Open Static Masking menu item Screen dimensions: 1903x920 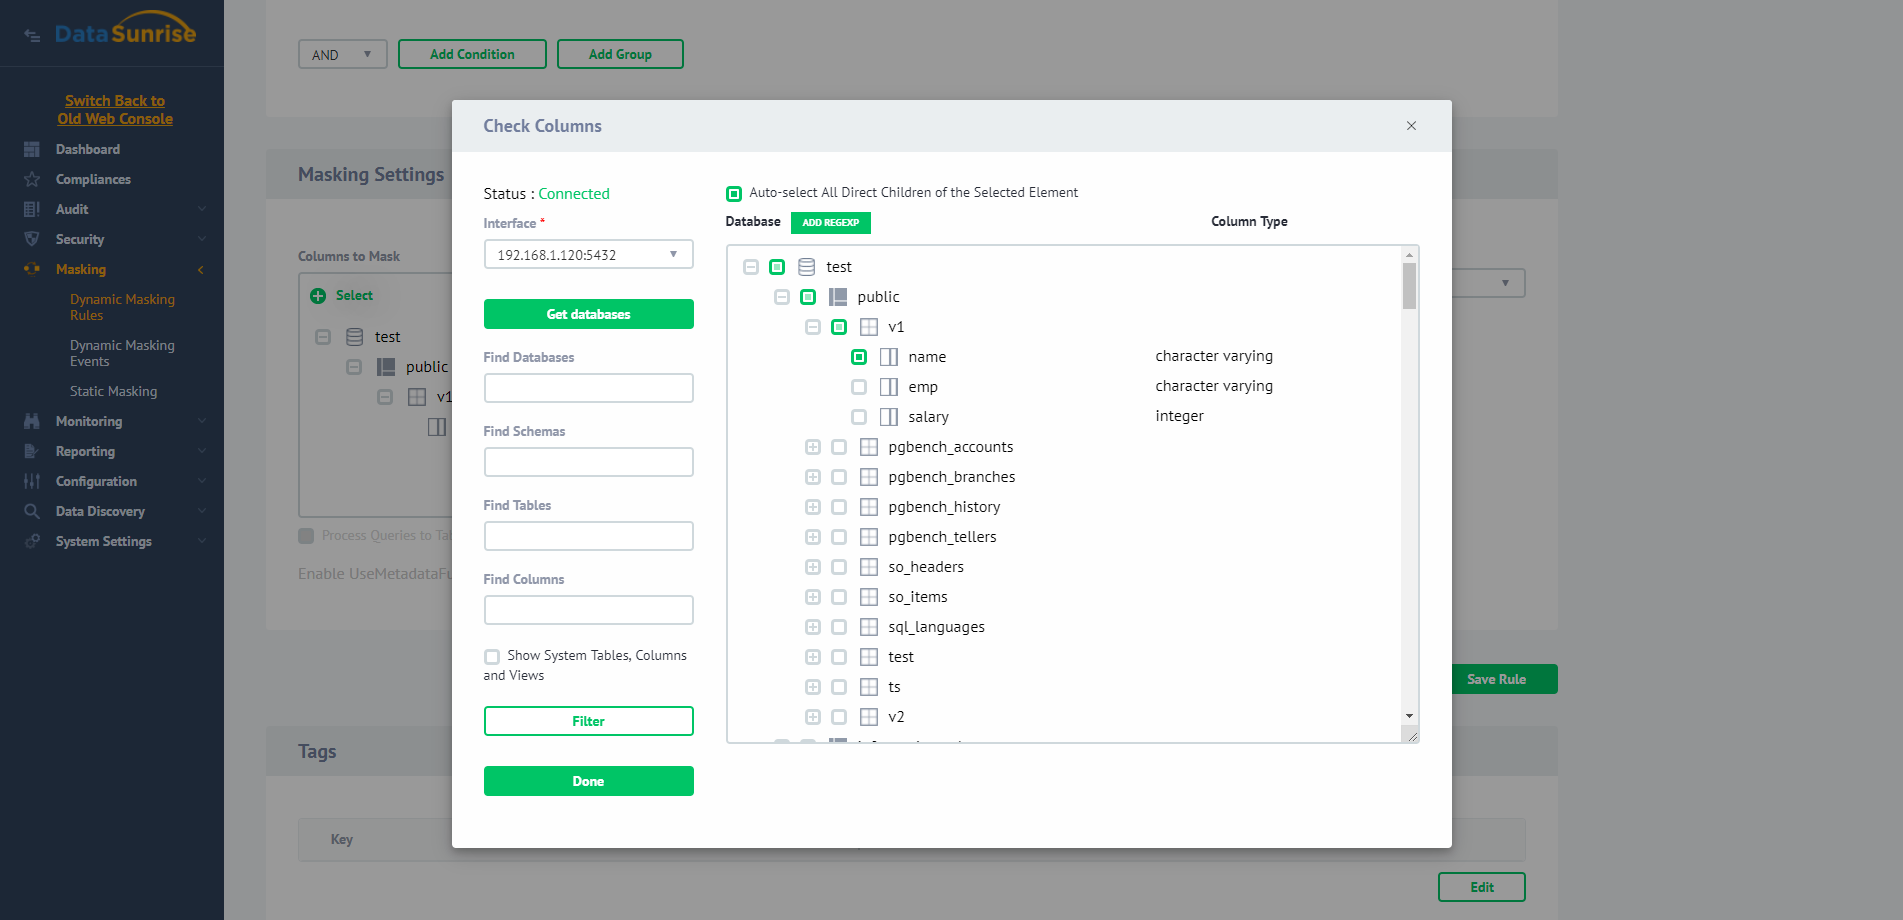coord(113,391)
